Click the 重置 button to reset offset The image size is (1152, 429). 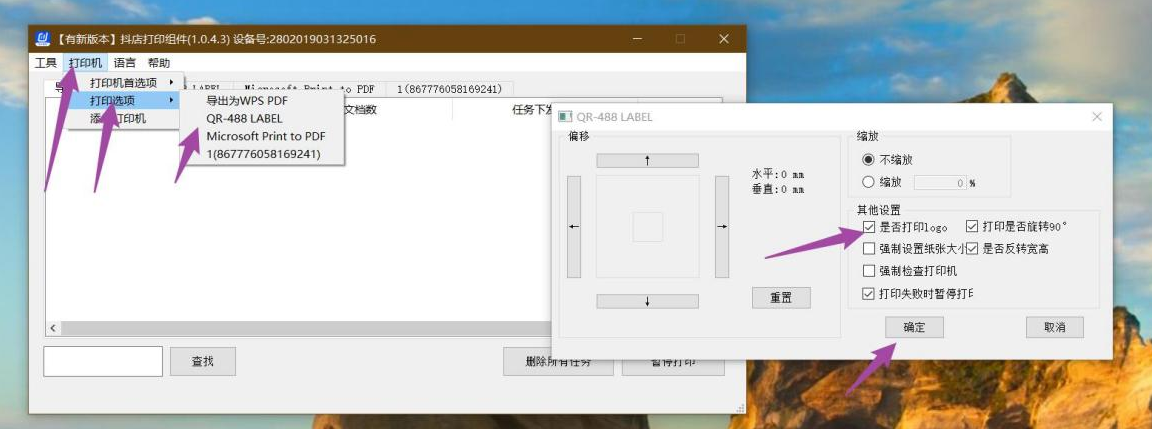781,298
